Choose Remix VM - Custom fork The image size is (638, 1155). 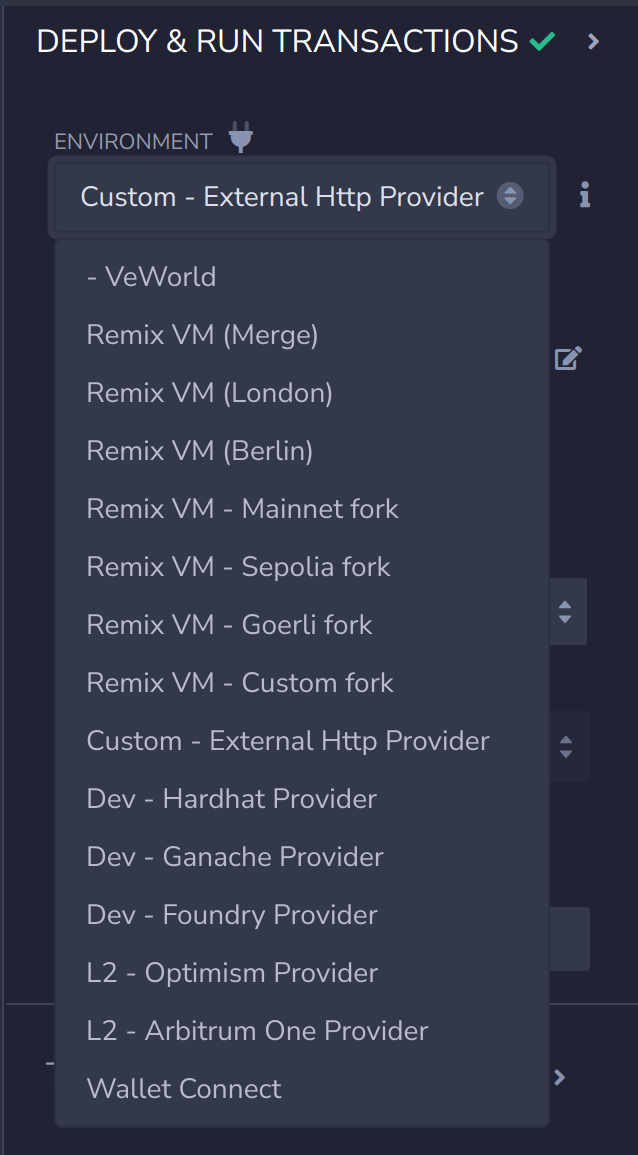coord(240,683)
